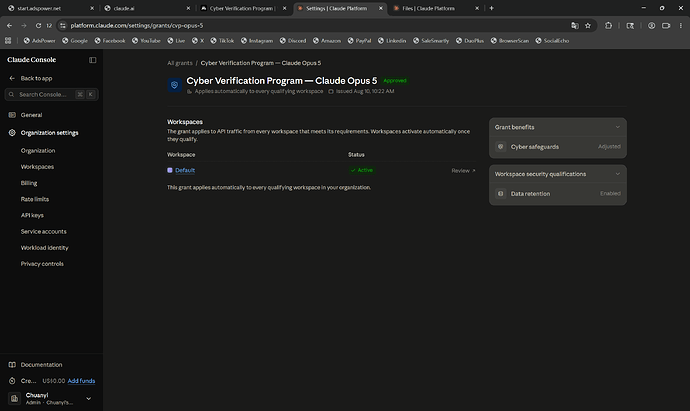Open Billing settings
The width and height of the screenshot is (690, 411).
(x=29, y=183)
